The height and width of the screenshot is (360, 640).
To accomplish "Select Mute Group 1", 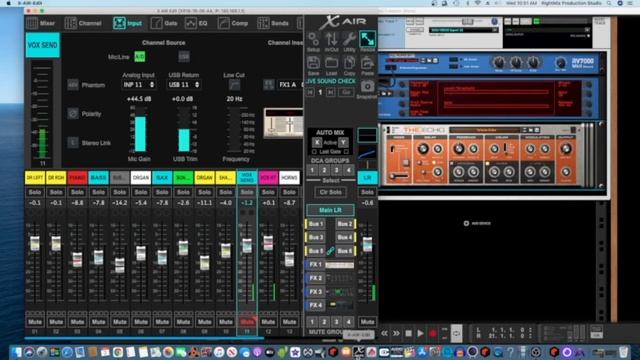I will pos(312,322).
